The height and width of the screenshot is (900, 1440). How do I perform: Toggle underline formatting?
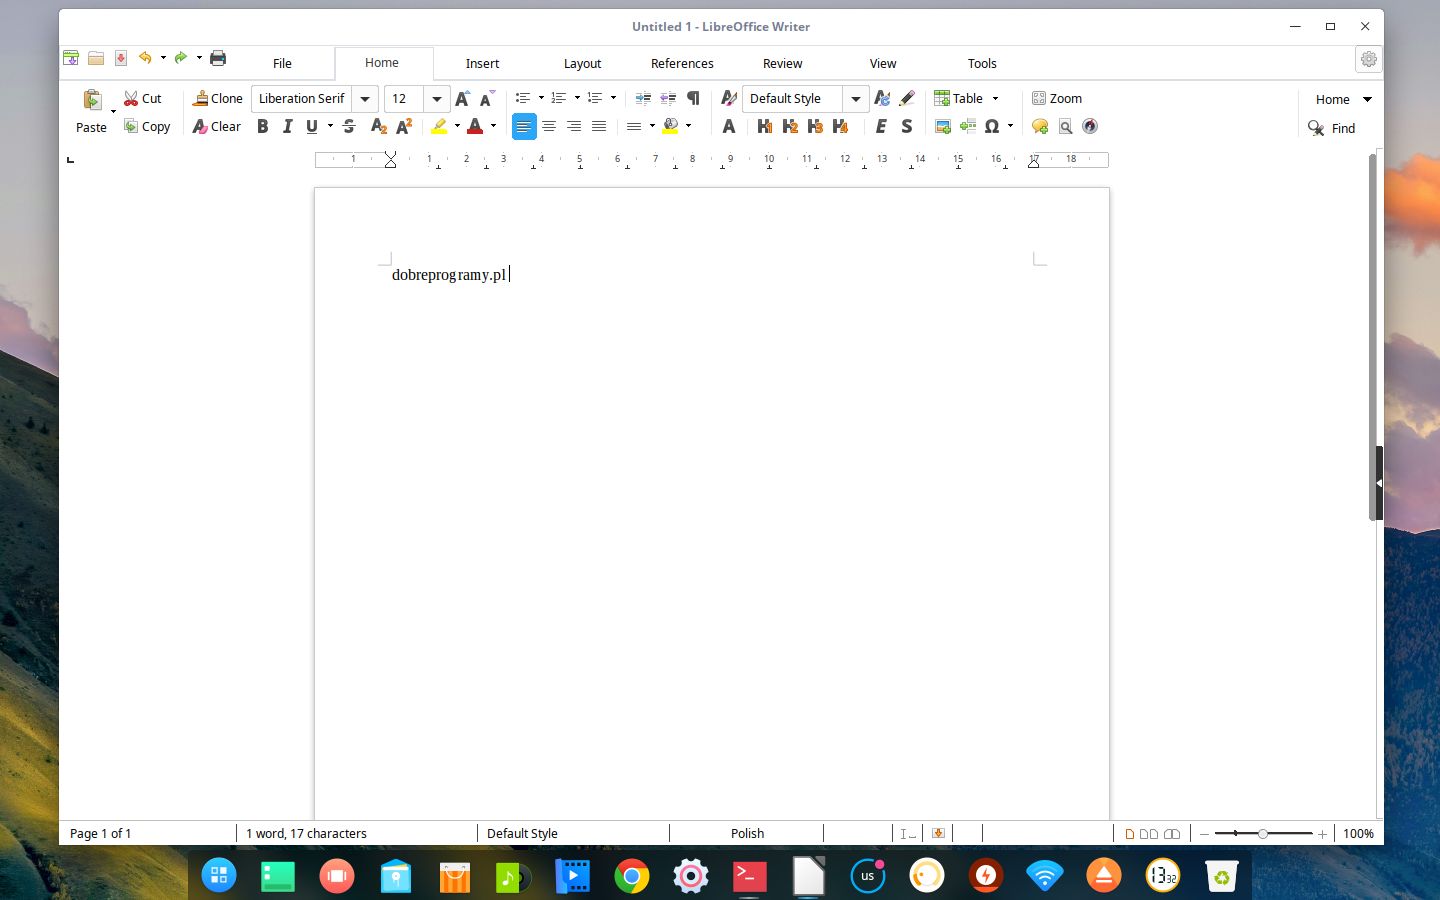[x=312, y=126]
